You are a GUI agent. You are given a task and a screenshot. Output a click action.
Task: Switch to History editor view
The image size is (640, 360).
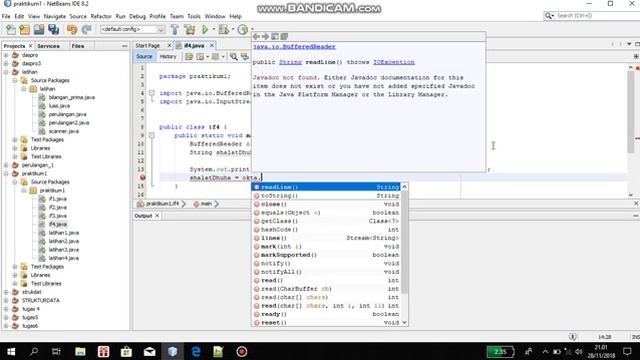pyautogui.click(x=168, y=57)
